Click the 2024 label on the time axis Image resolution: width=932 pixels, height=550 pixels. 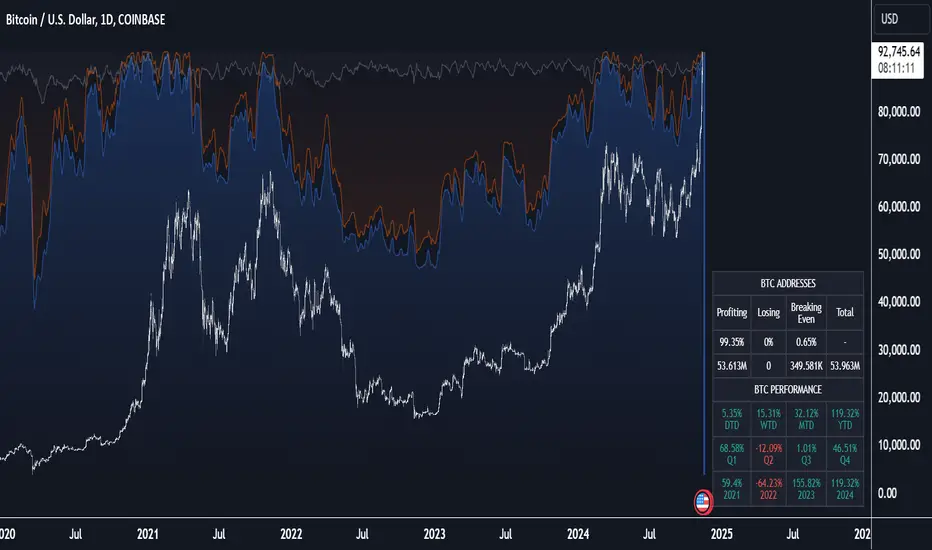578,534
